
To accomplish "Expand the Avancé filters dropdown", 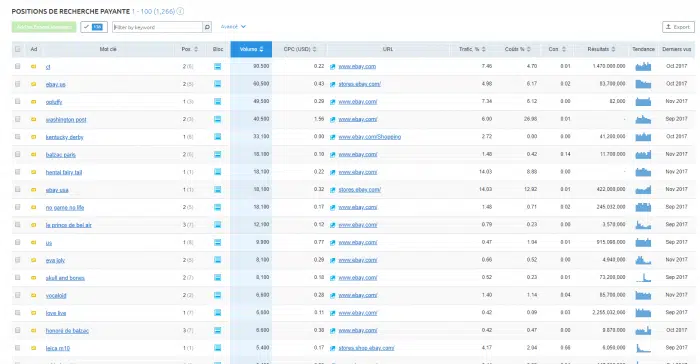I will click(233, 27).
